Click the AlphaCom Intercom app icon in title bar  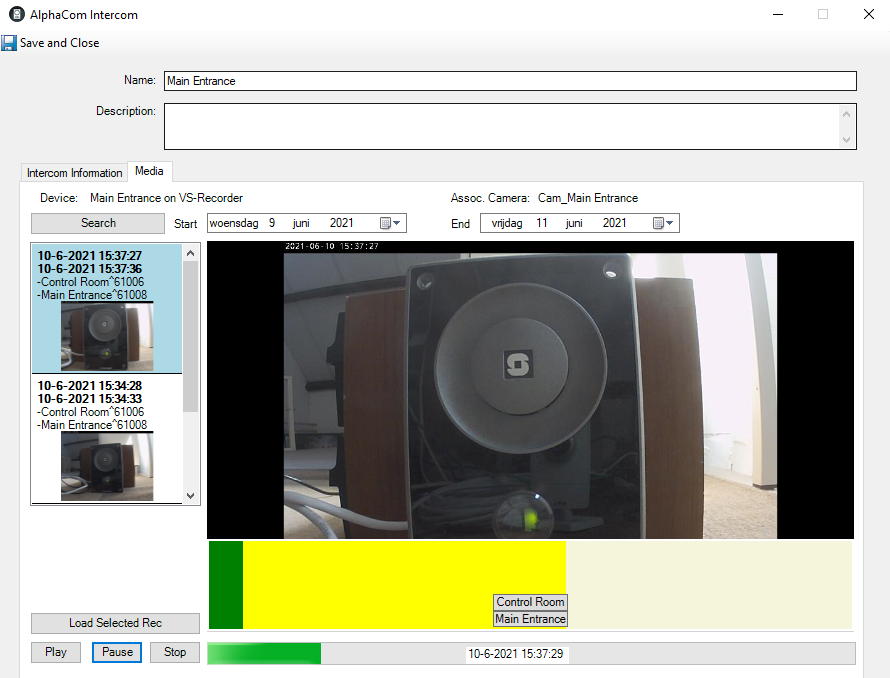pos(15,15)
